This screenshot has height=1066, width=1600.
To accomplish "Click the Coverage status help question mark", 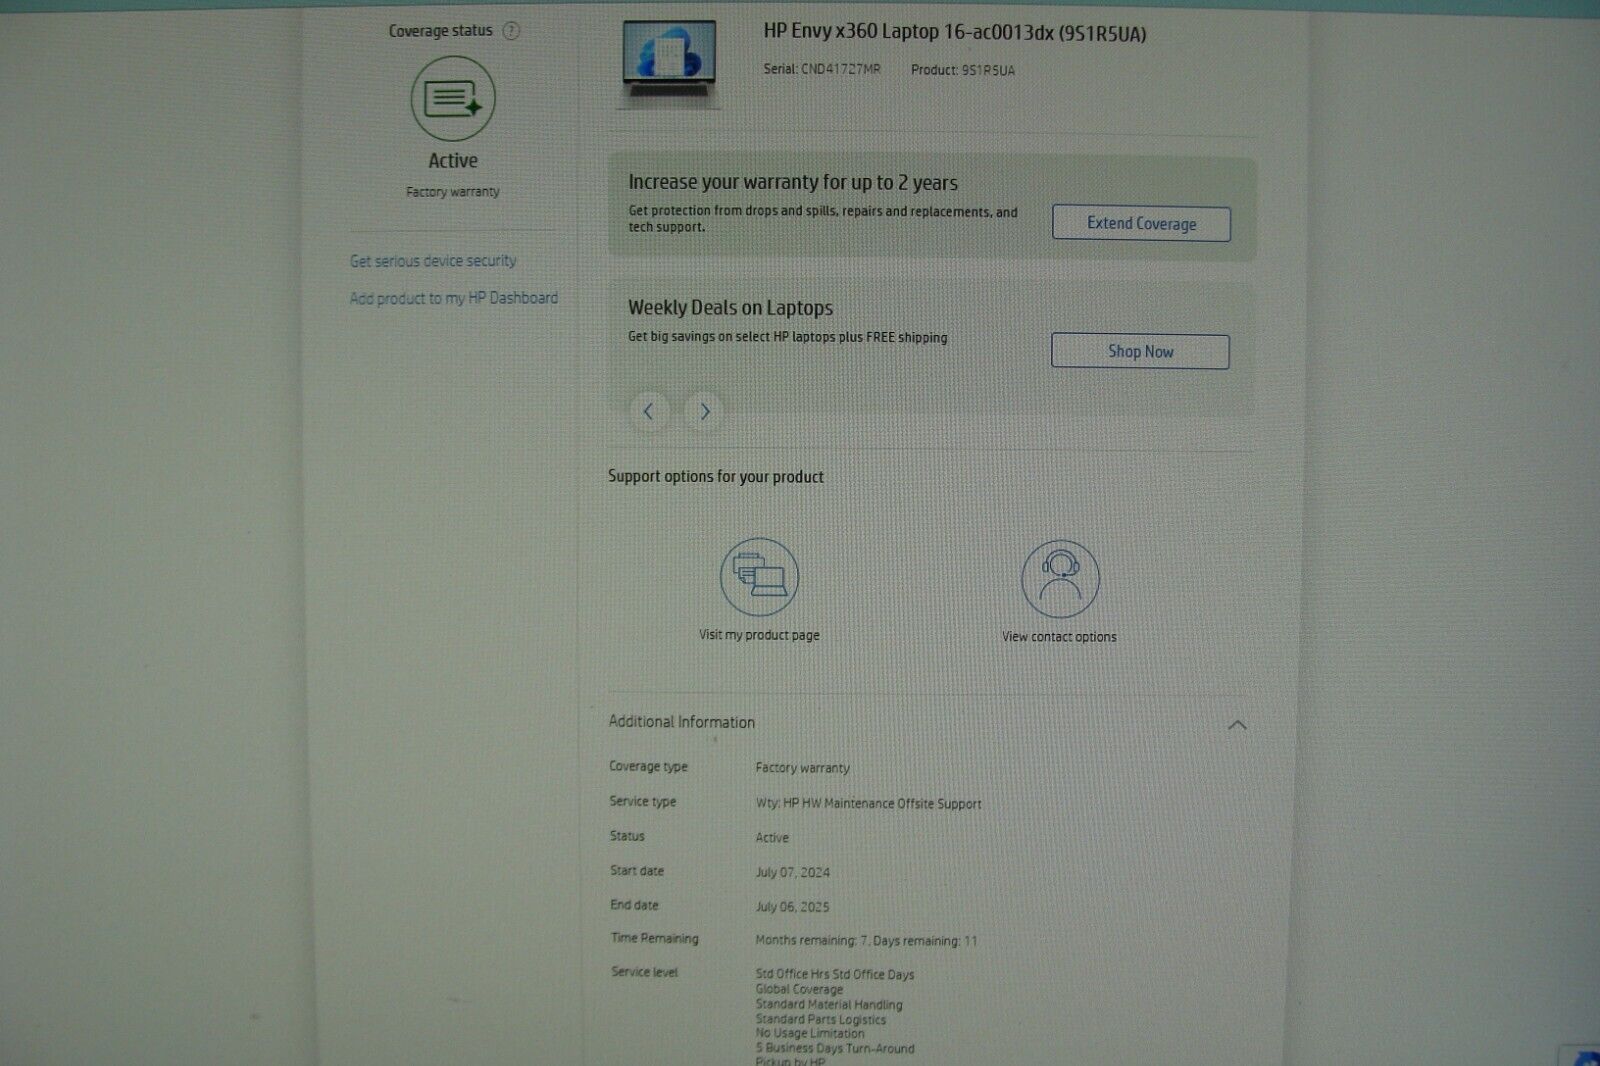I will (x=511, y=31).
